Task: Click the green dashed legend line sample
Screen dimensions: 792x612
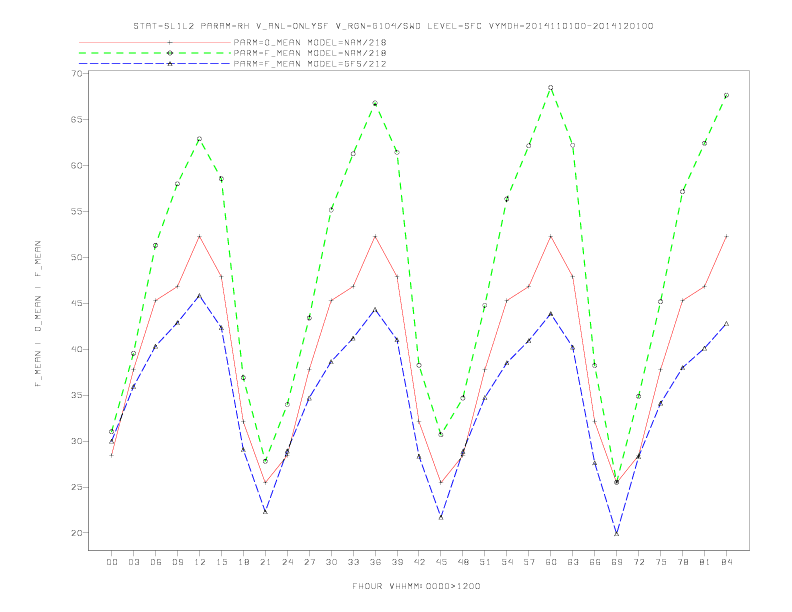Action: (155, 53)
